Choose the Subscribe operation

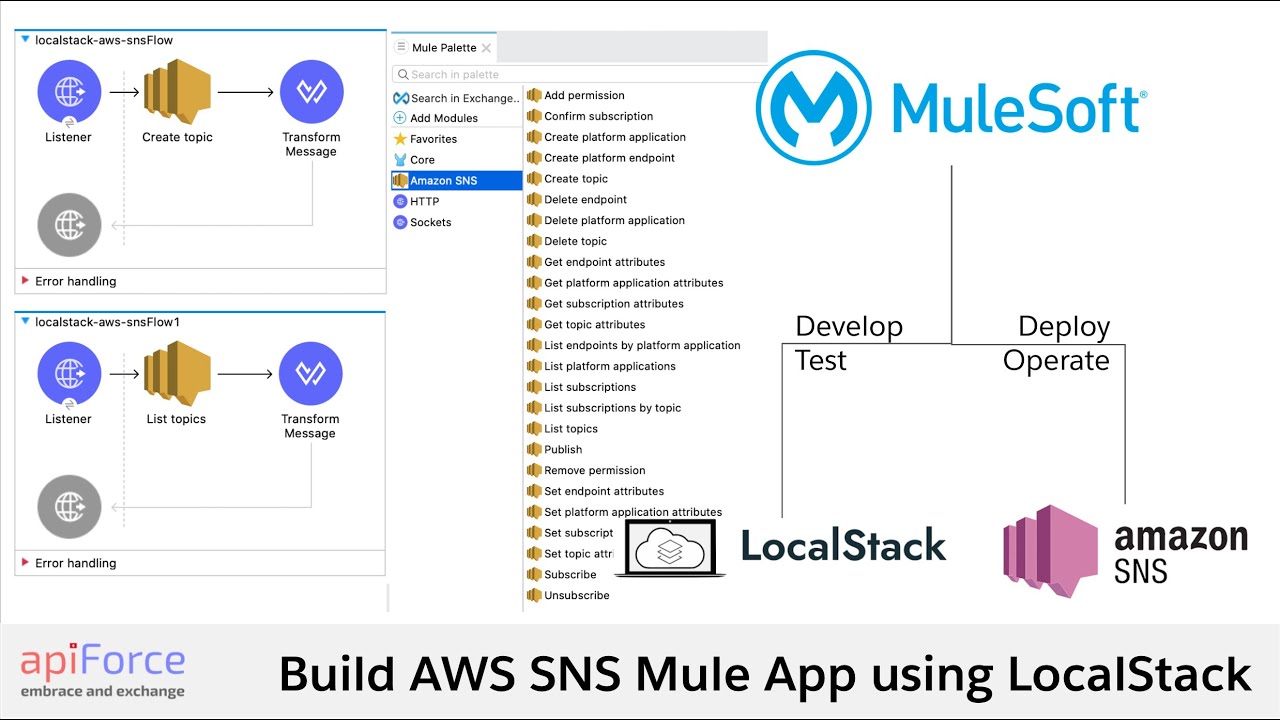pyautogui.click(x=562, y=575)
